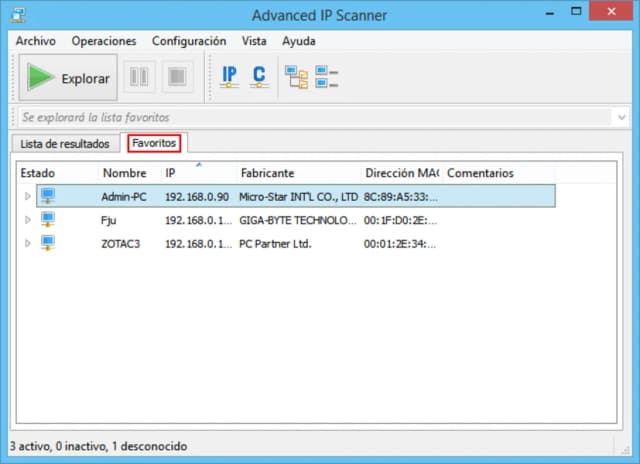Click the C subnet class icon
This screenshot has width=640, height=464.
click(259, 77)
